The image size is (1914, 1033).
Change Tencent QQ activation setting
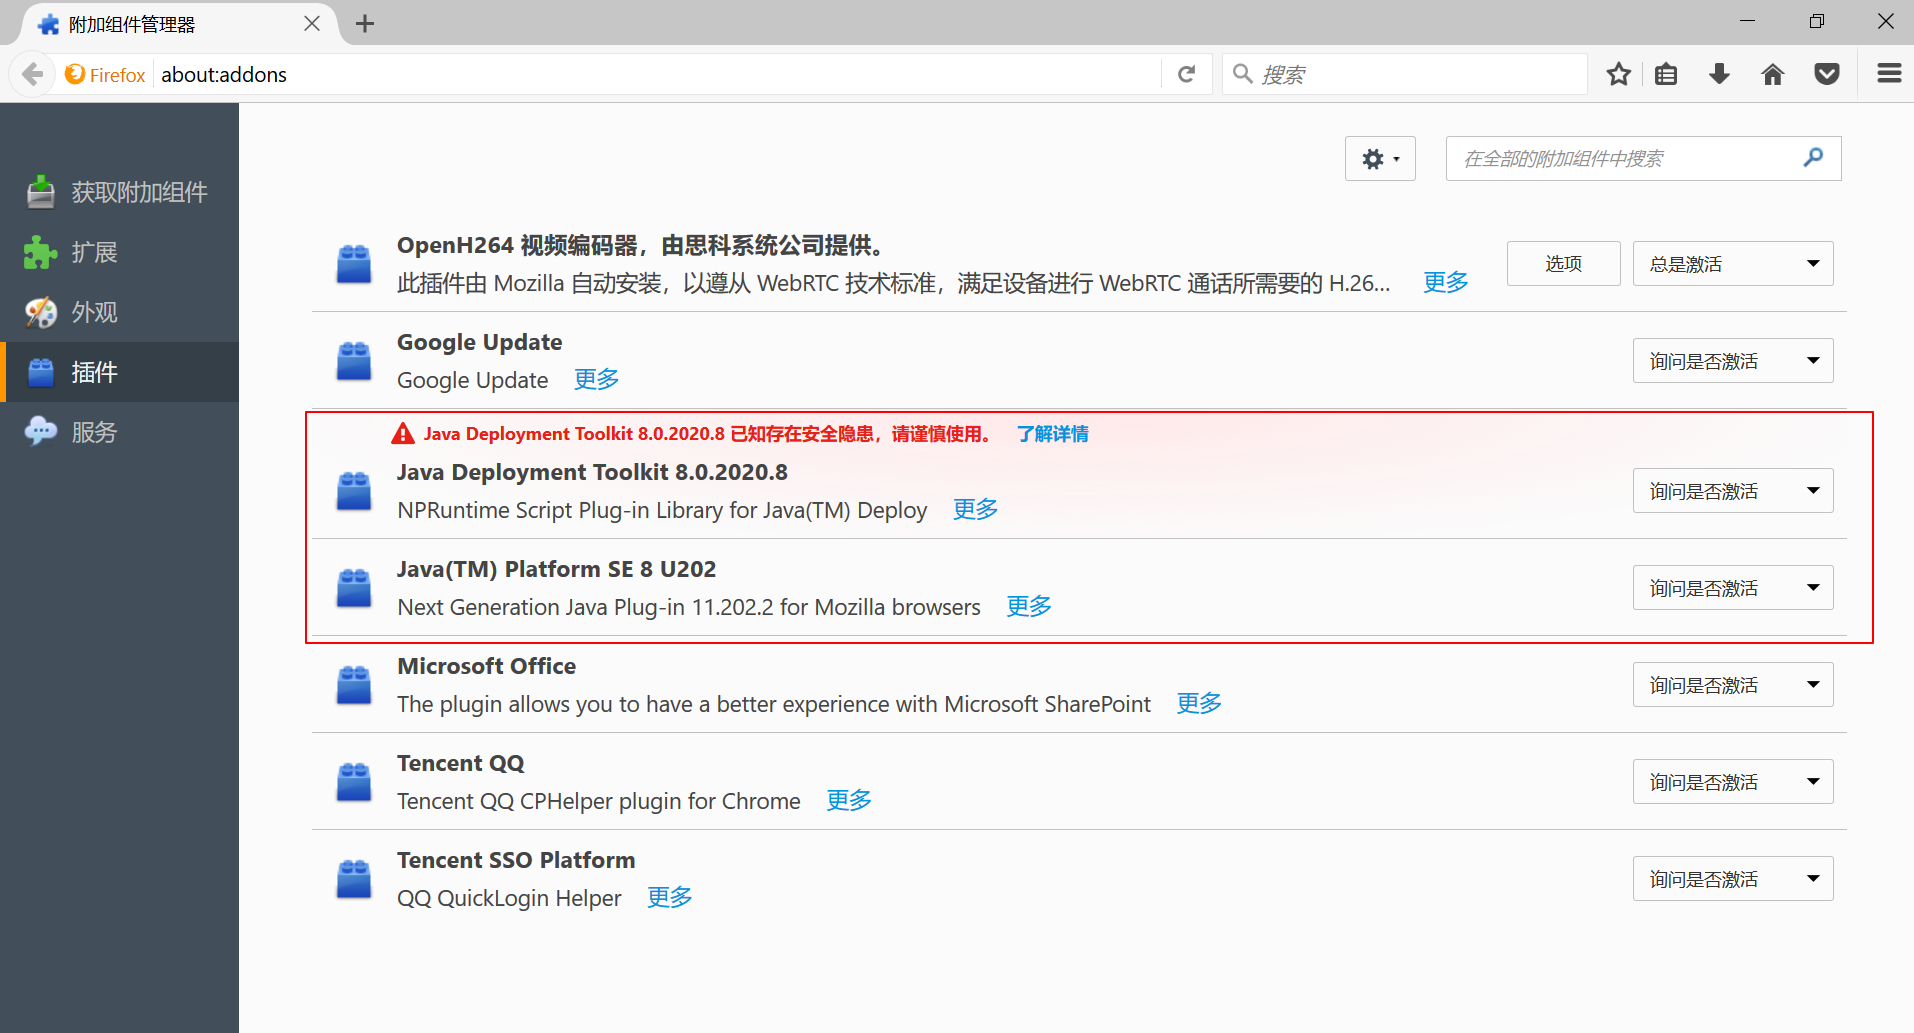pyautogui.click(x=1732, y=782)
